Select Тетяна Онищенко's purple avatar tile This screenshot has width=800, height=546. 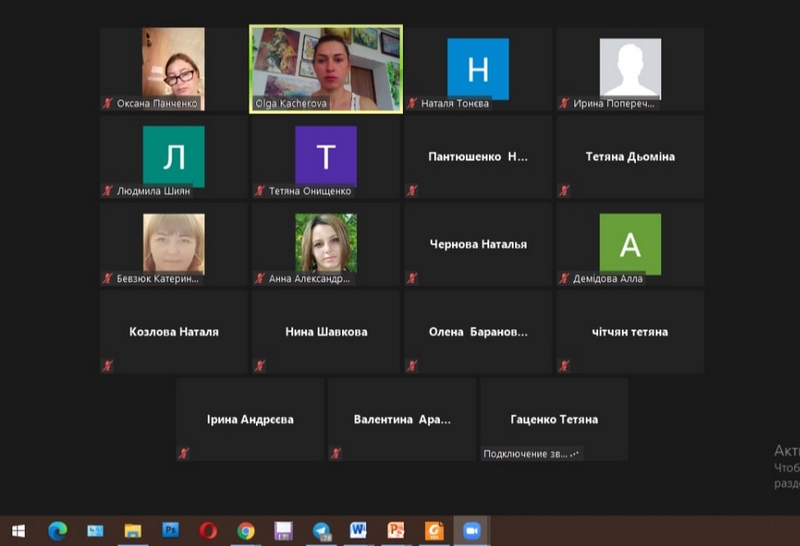pyautogui.click(x=326, y=156)
